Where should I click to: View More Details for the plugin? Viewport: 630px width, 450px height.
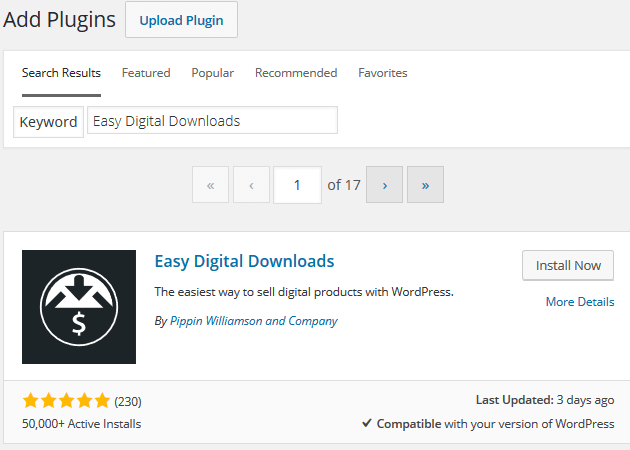580,302
